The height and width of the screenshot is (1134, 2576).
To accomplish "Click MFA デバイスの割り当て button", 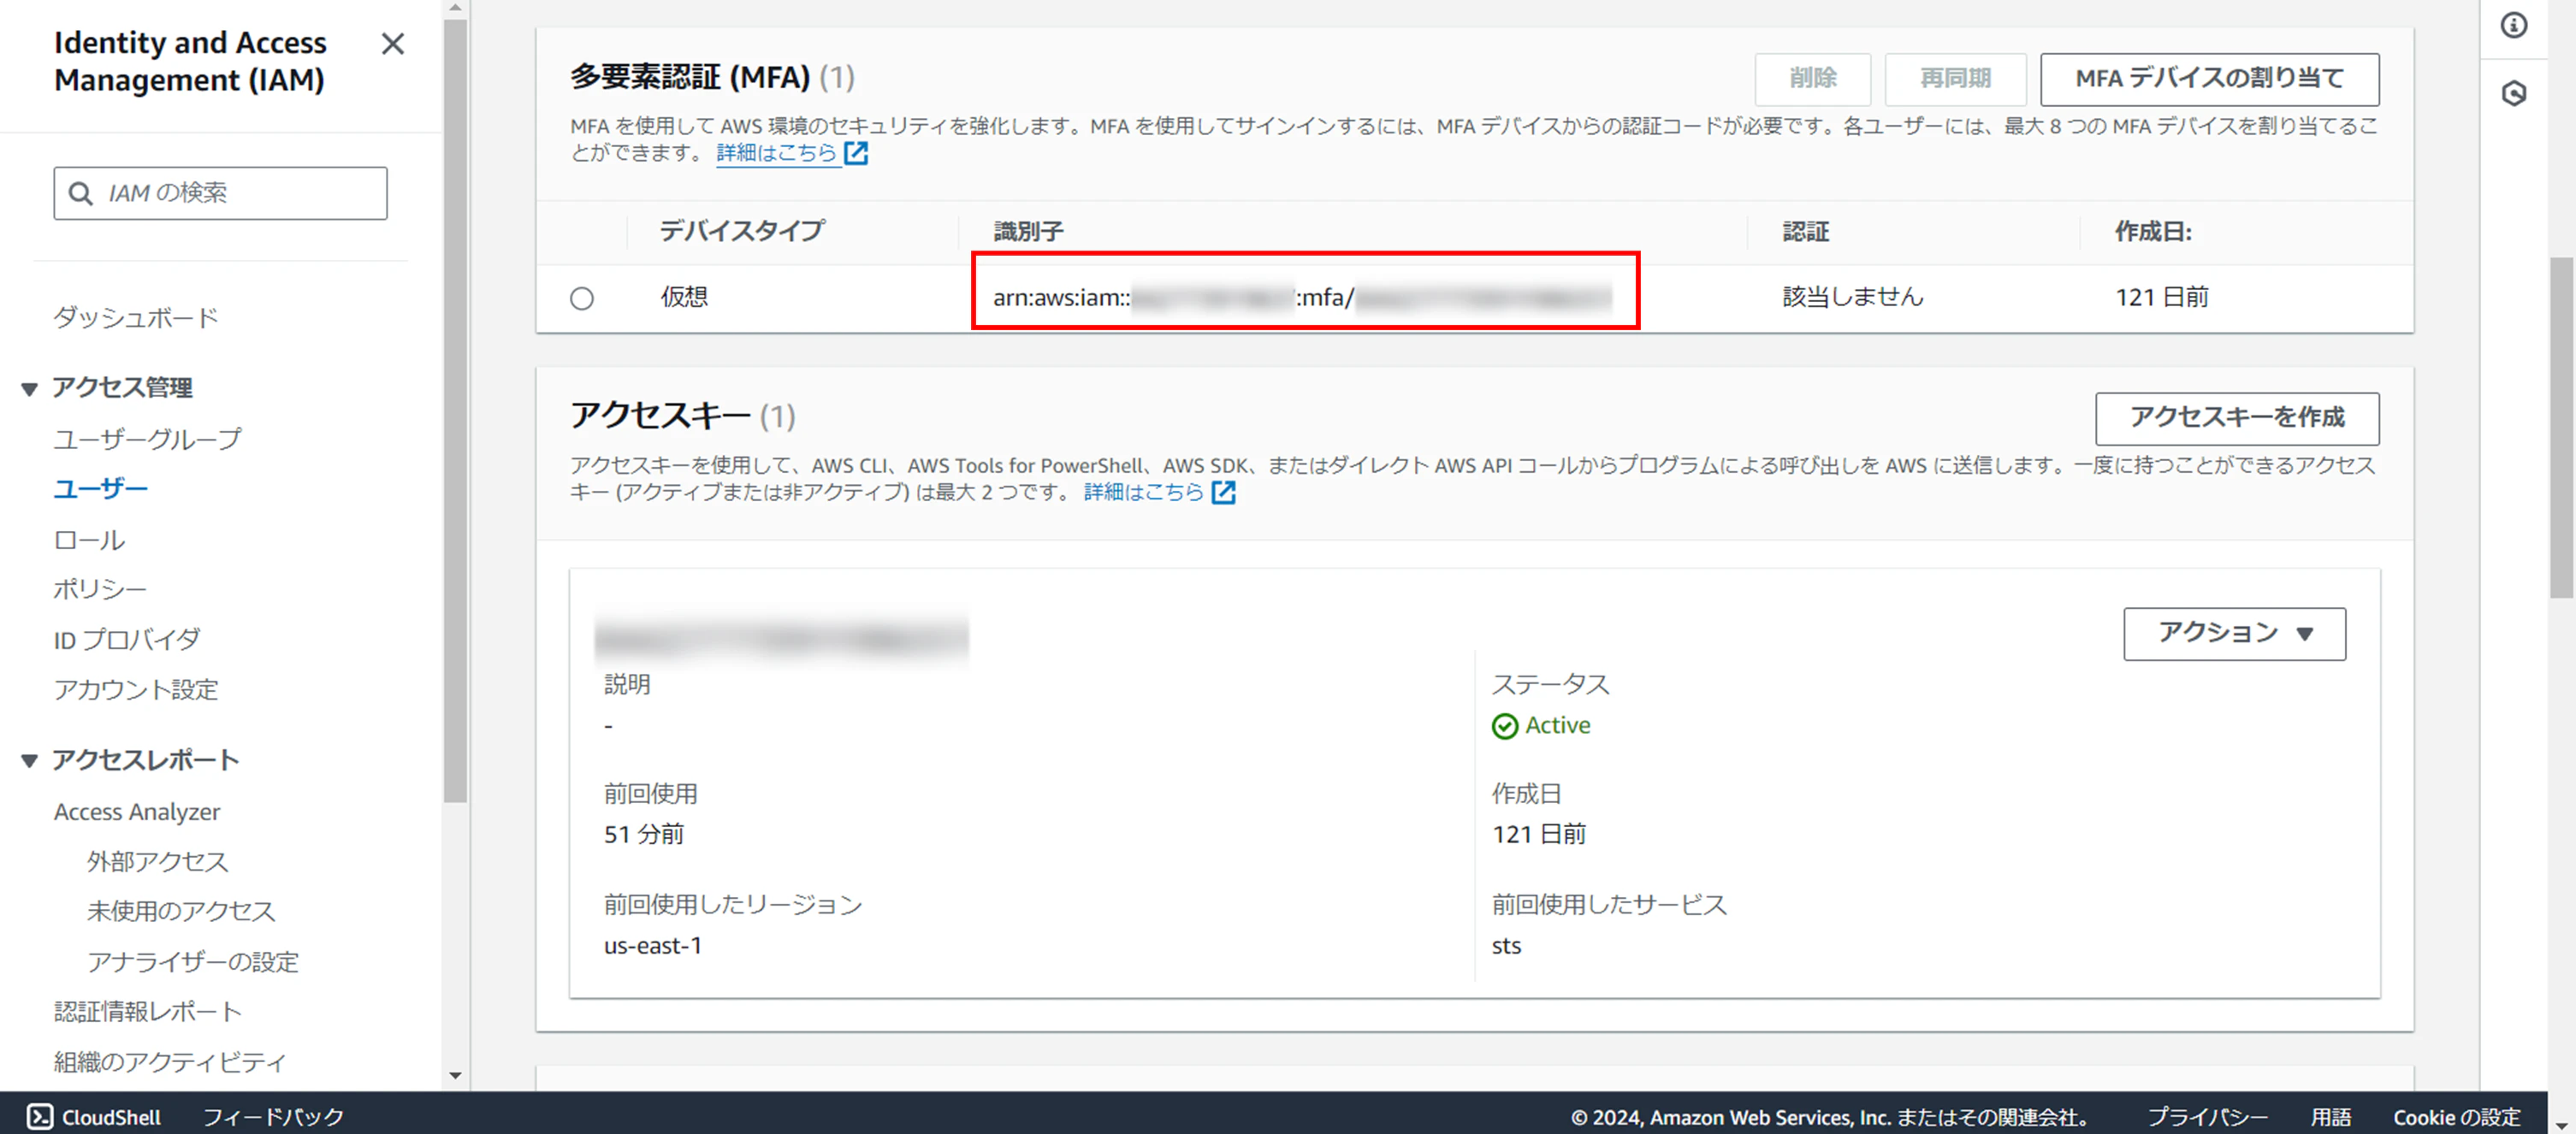I will click(2209, 79).
